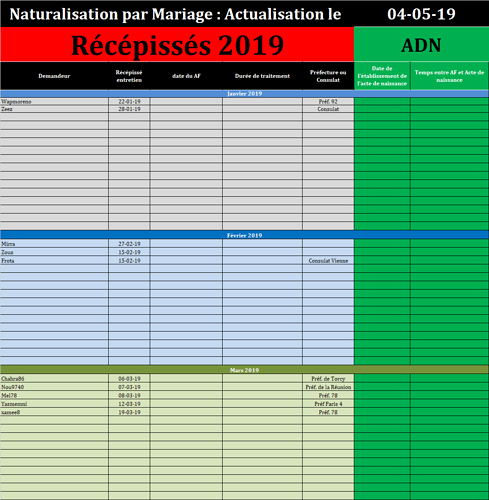Click the Préf. 92 cell

click(328, 101)
